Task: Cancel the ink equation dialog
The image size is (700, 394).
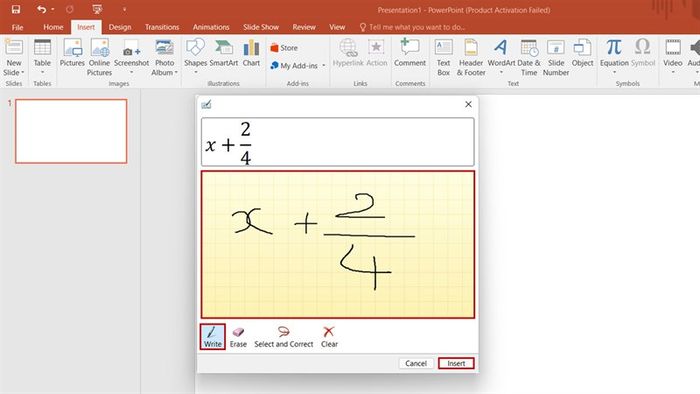Action: 416,363
